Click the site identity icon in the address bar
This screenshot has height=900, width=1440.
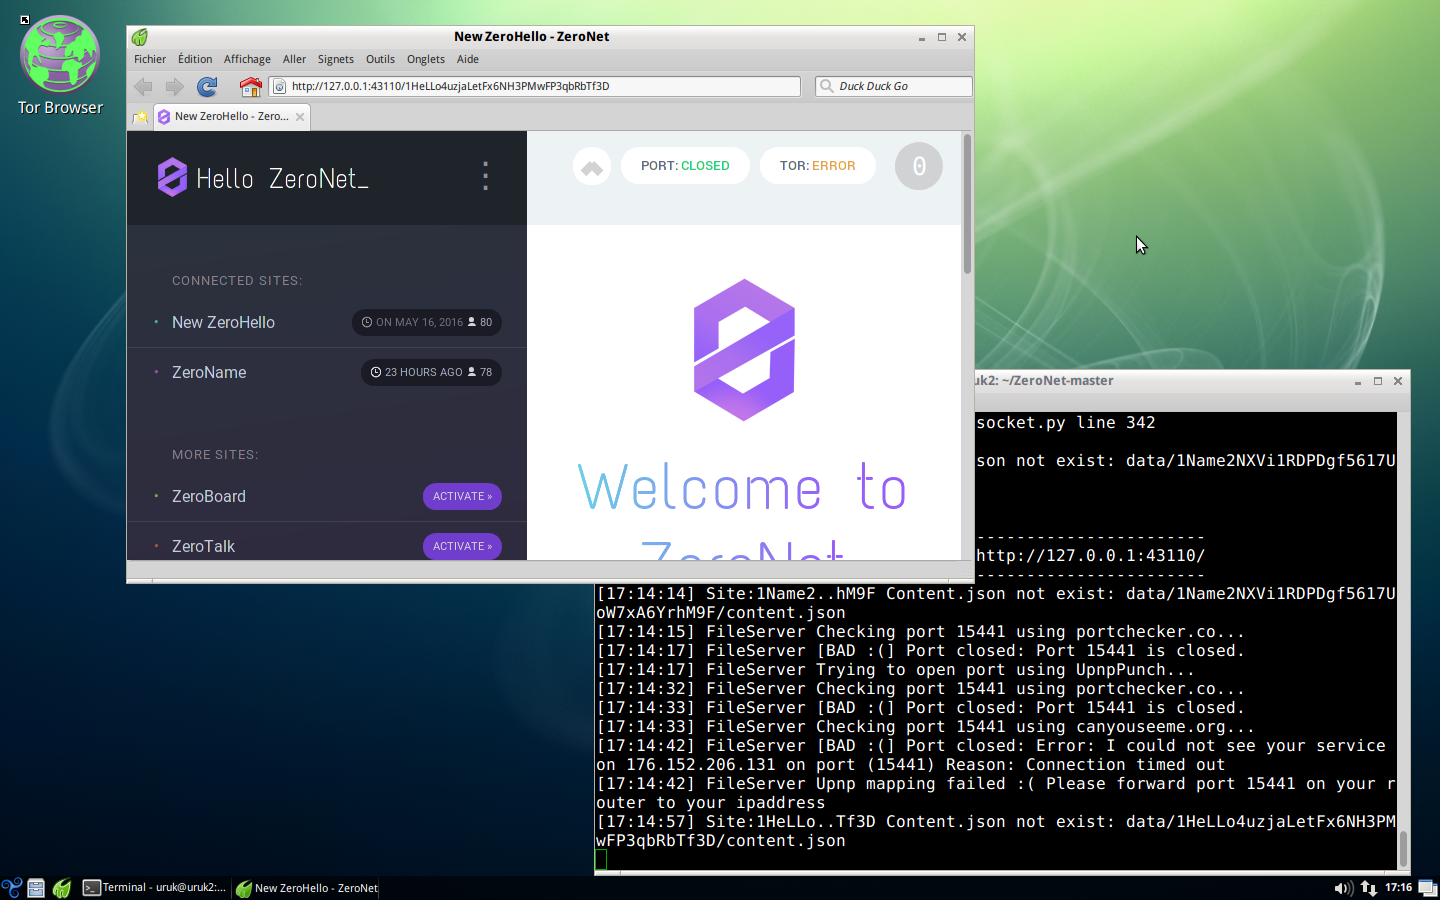point(278,86)
